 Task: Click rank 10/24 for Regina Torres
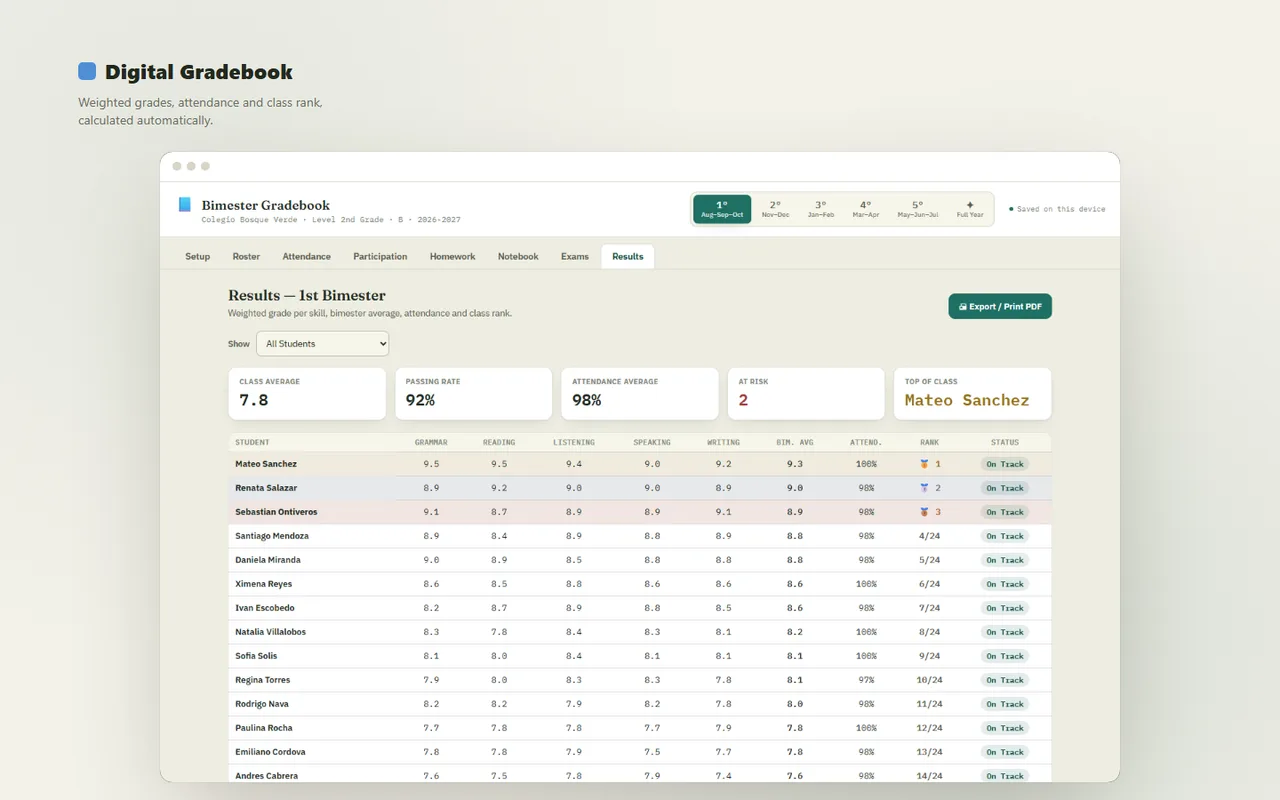tap(930, 680)
